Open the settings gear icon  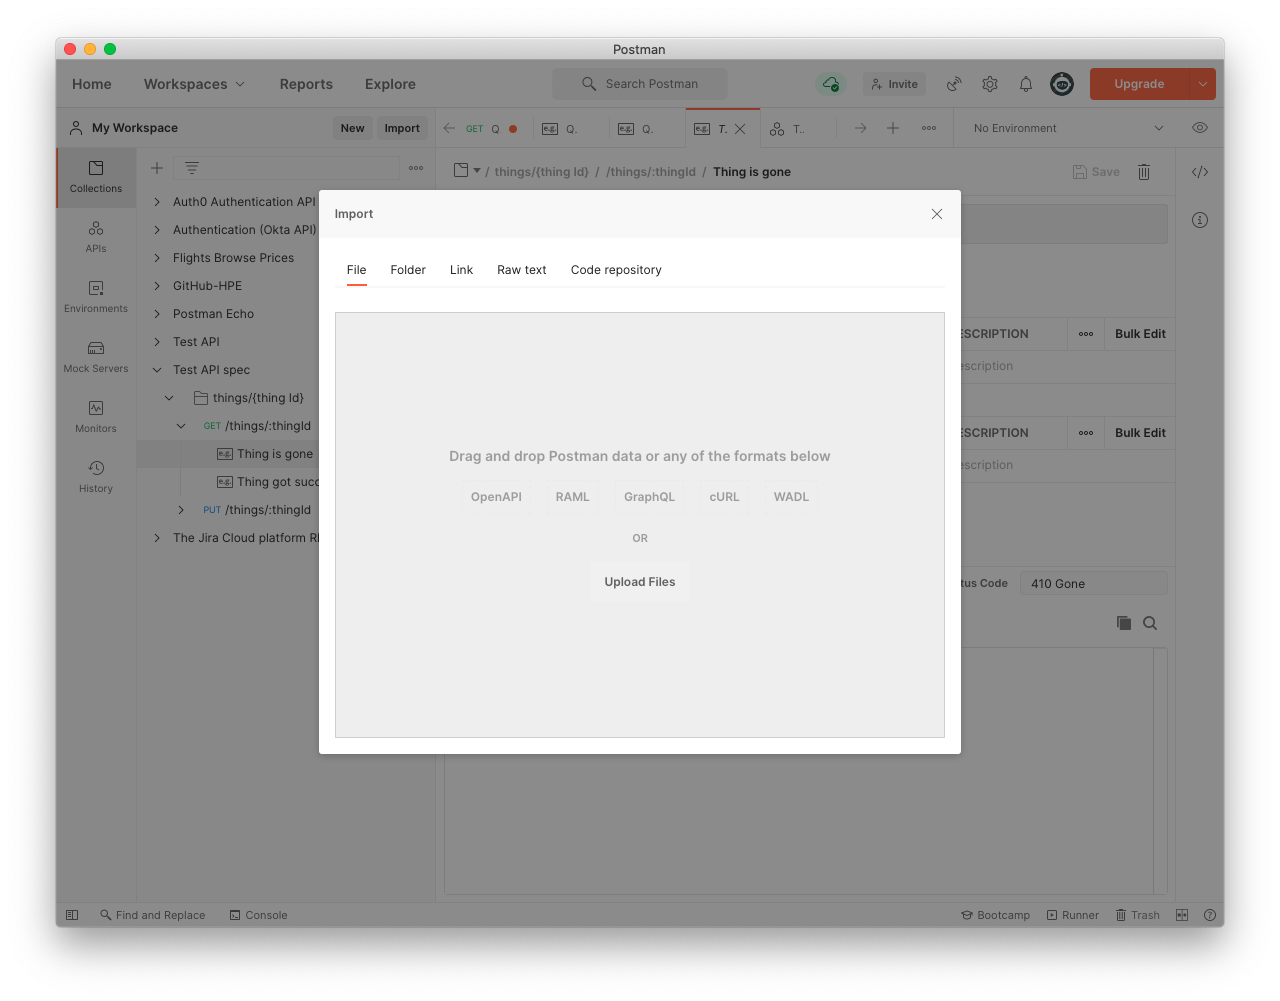pos(990,84)
